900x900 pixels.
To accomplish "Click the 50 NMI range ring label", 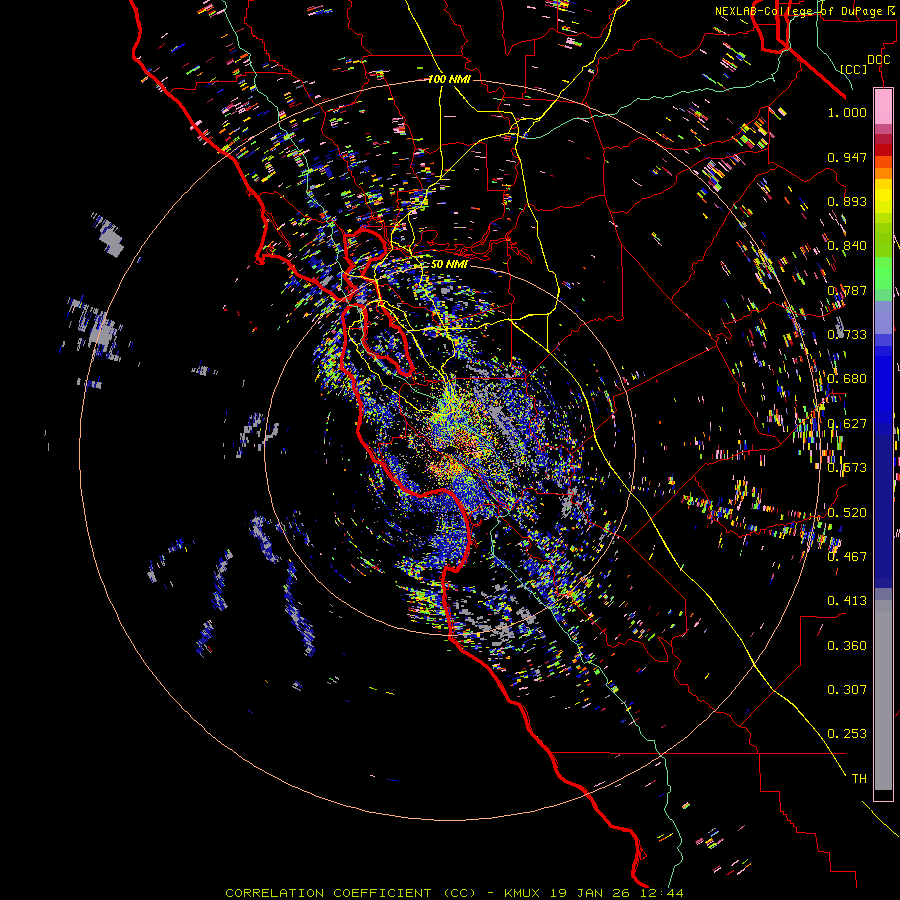I will point(449,265).
